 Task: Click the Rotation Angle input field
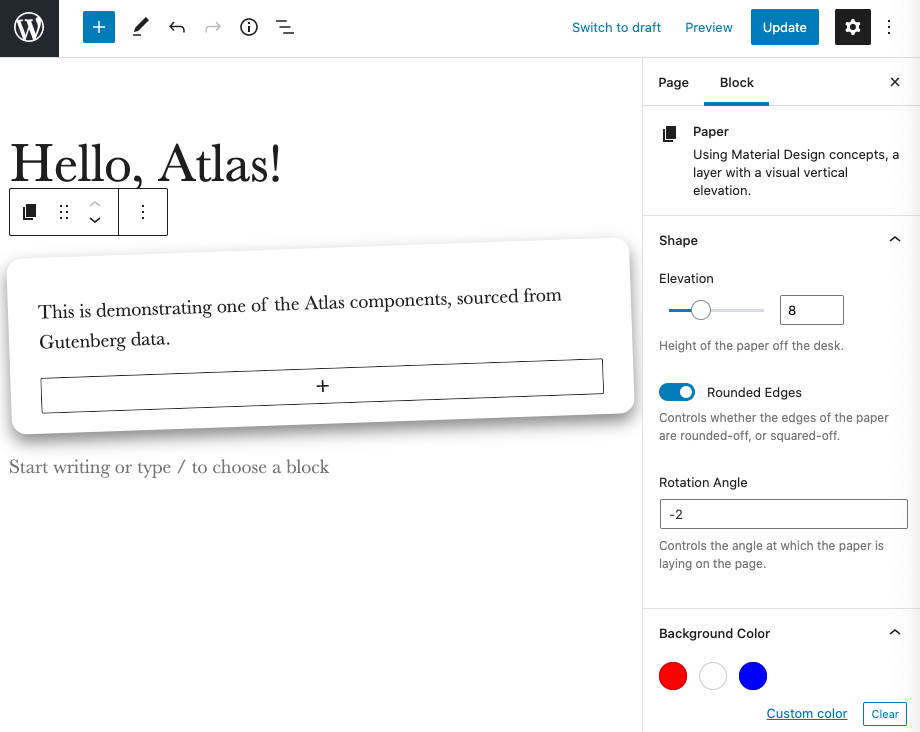[783, 515]
